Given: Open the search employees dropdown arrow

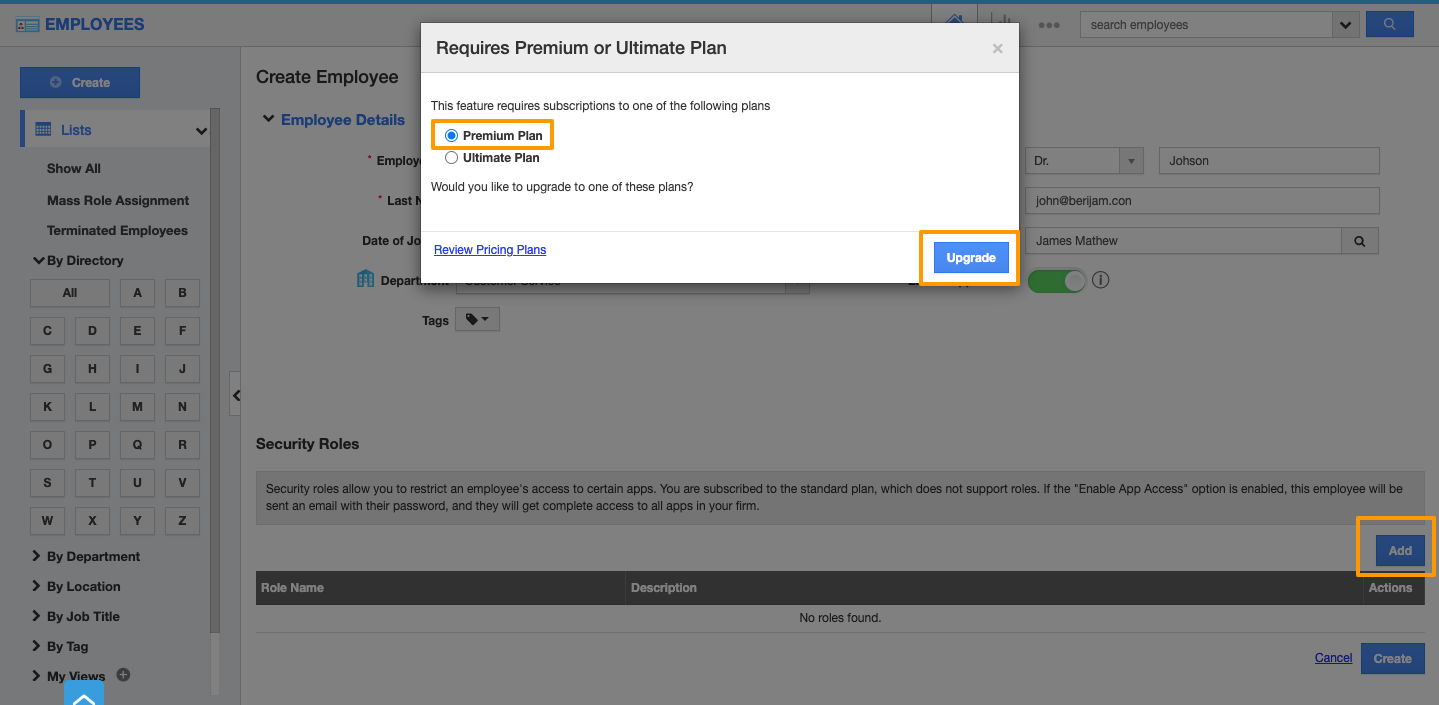Looking at the screenshot, I should (x=1345, y=25).
